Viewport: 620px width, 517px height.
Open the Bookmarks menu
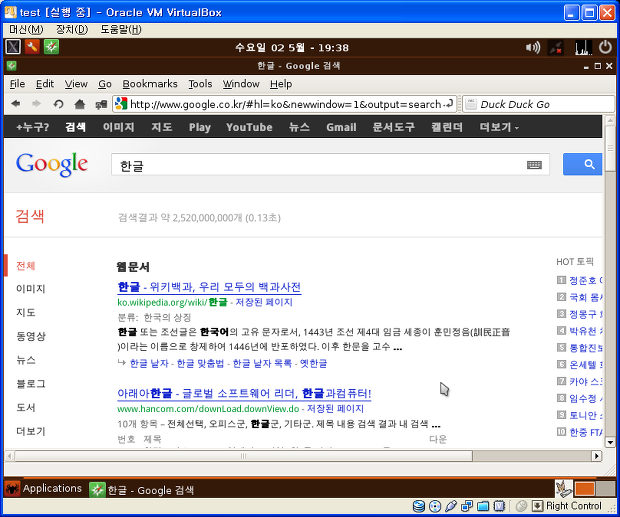pyautogui.click(x=150, y=84)
